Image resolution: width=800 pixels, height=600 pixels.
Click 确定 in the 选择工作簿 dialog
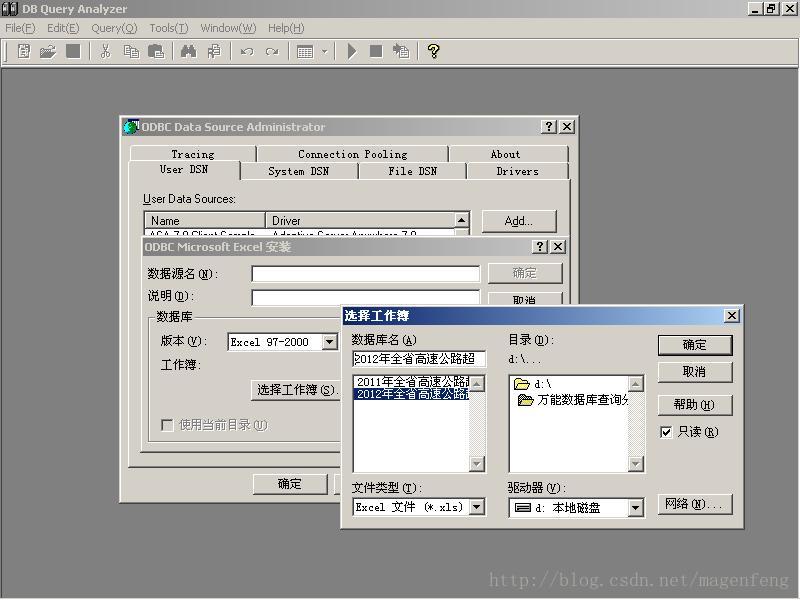click(x=695, y=345)
